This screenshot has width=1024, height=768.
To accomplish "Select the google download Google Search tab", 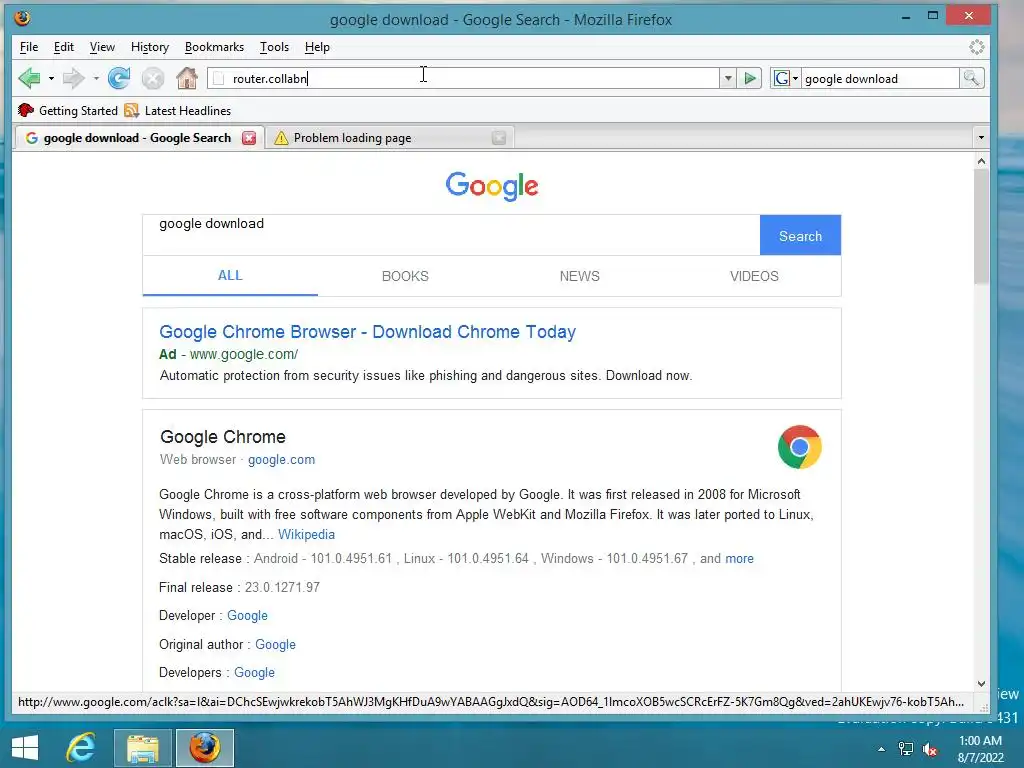I will pos(140,138).
